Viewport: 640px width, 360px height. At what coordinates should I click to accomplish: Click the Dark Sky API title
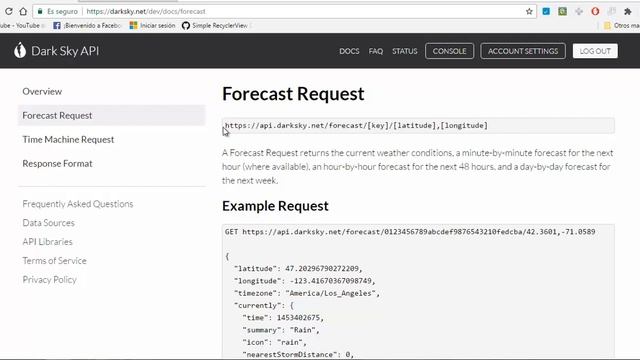click(x=65, y=51)
